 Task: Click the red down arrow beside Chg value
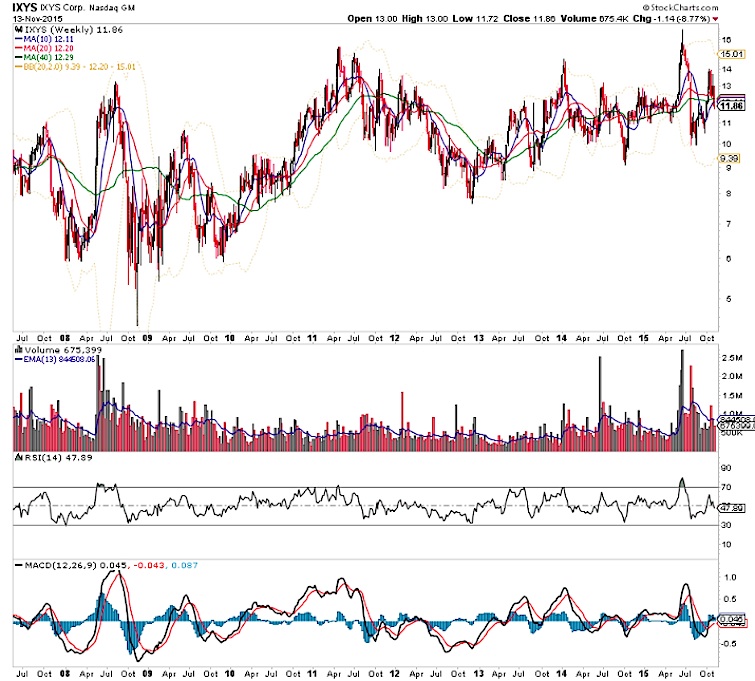716,19
